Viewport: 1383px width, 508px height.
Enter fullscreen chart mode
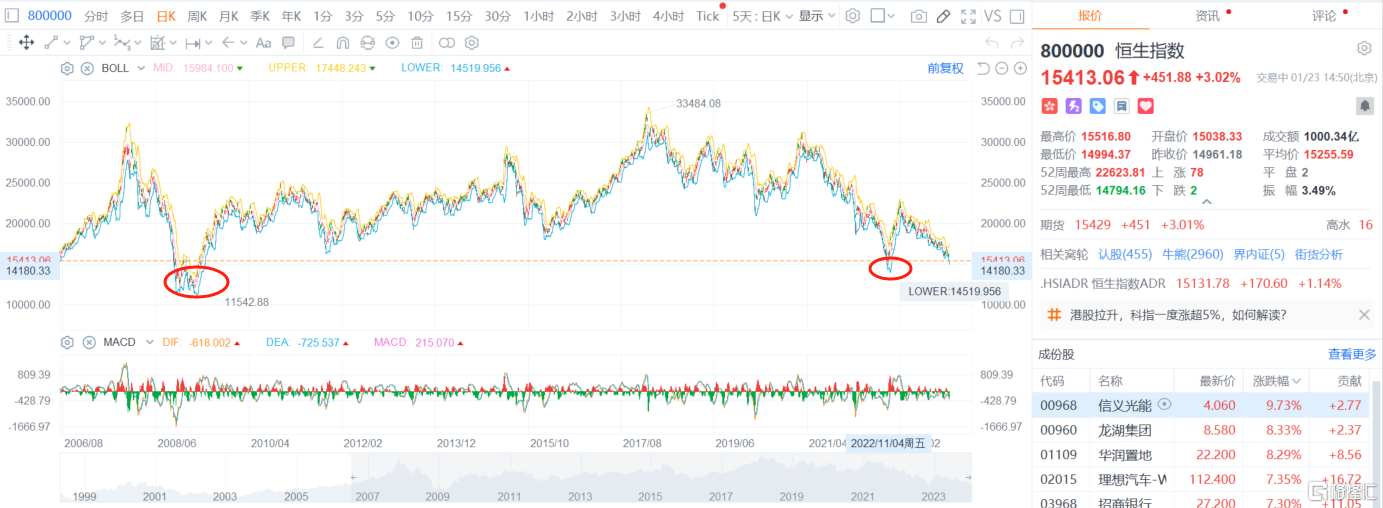[x=967, y=16]
